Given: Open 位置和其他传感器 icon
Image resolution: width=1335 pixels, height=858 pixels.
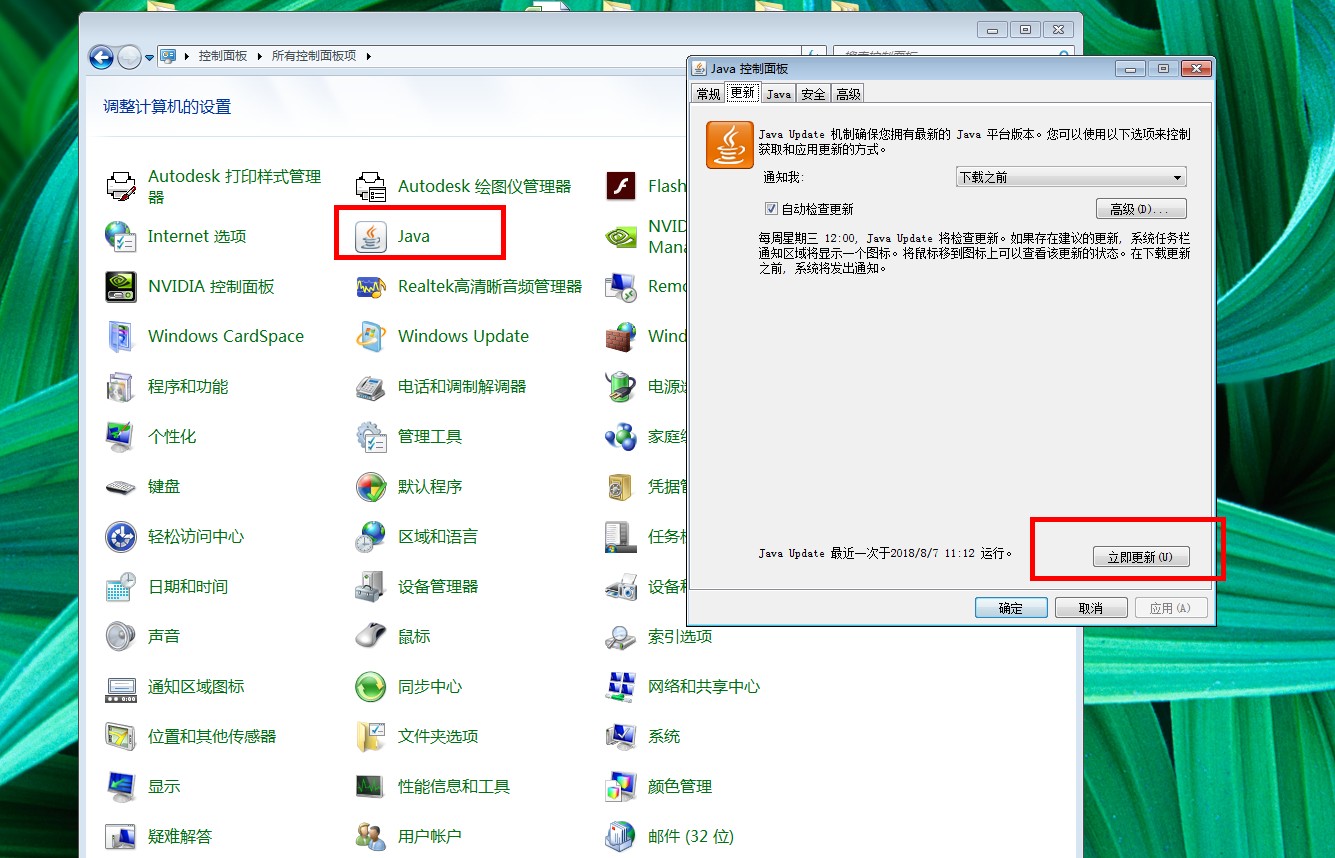Looking at the screenshot, I should pos(121,736).
